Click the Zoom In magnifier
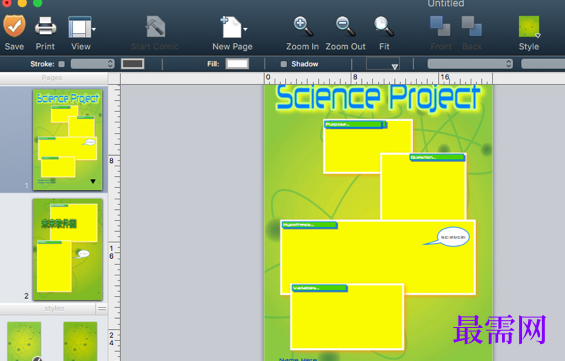This screenshot has height=361, width=565. pyautogui.click(x=303, y=26)
